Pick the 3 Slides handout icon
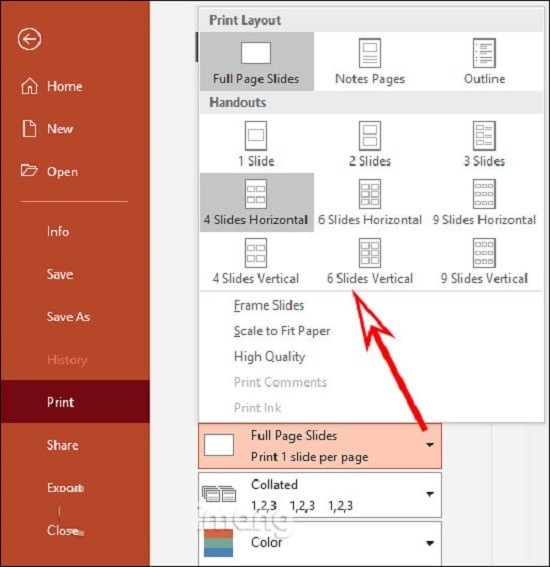Image resolution: width=550 pixels, height=567 pixels. point(484,136)
